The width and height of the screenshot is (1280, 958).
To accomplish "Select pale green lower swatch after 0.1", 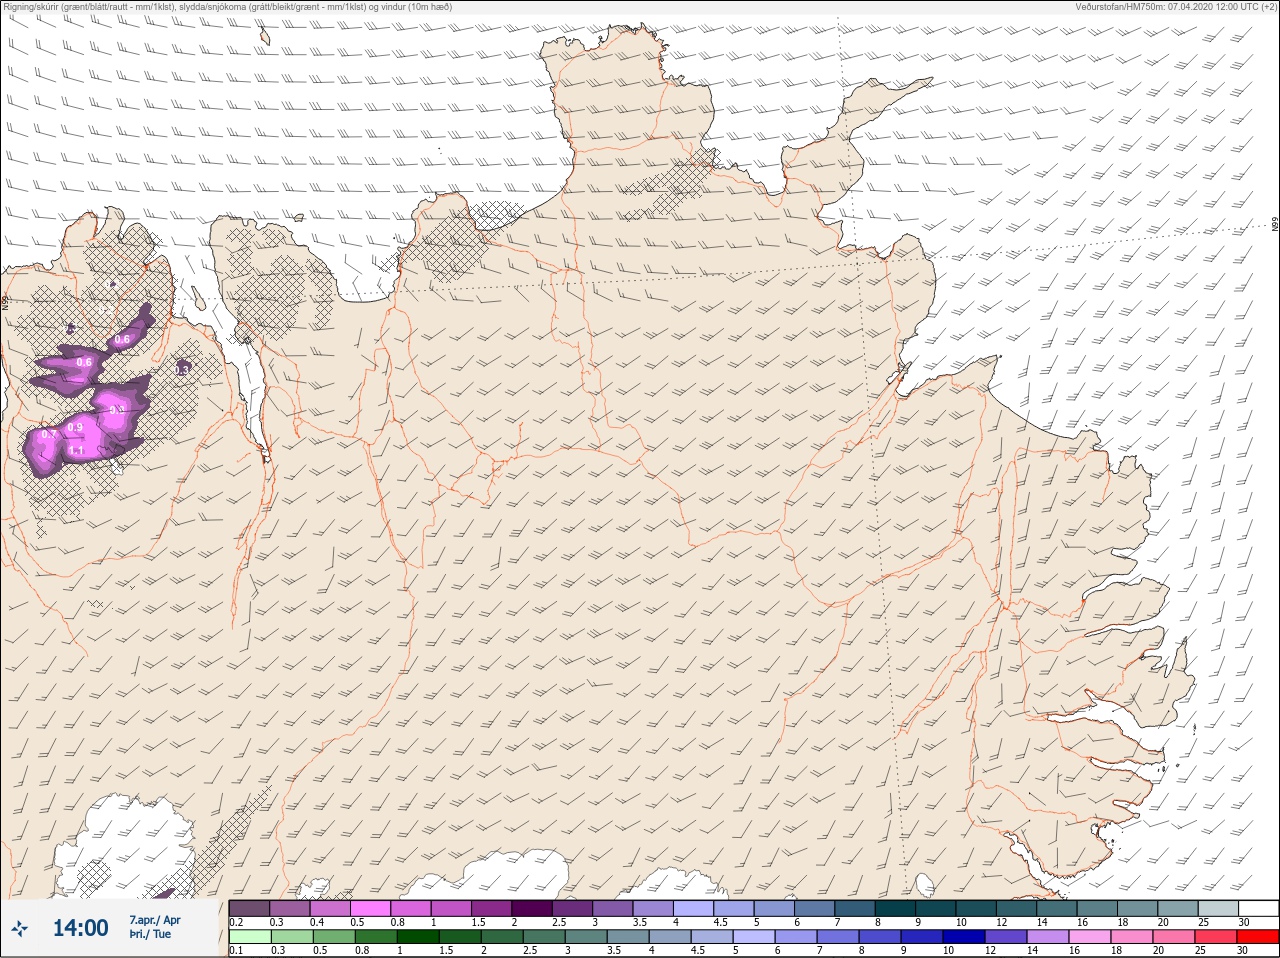I will pyautogui.click(x=249, y=937).
